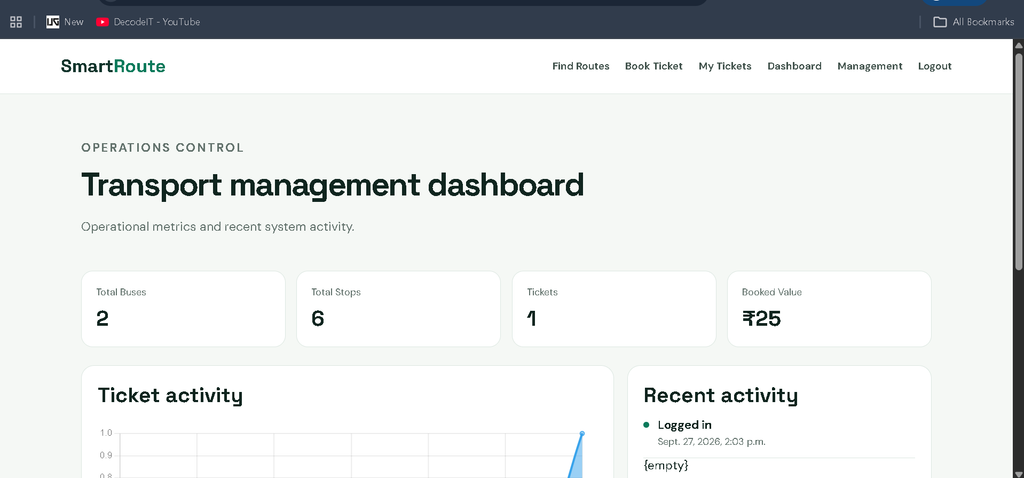The width and height of the screenshot is (1024, 478).
Task: Open the DecodeIT - YouTube bookmark
Action: pos(148,22)
